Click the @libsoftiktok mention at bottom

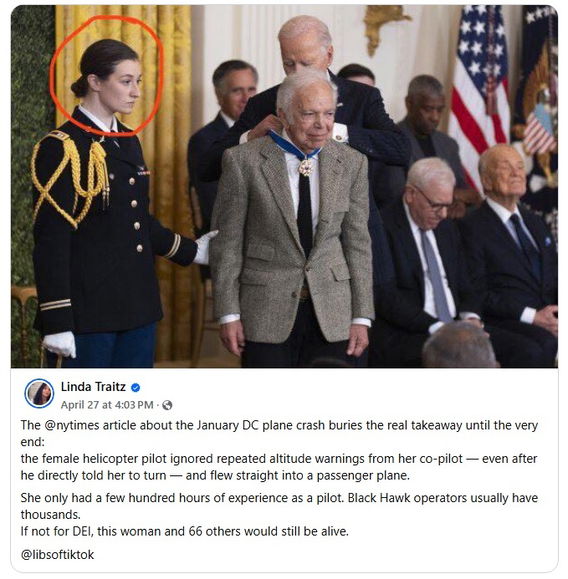pyautogui.click(x=57, y=555)
